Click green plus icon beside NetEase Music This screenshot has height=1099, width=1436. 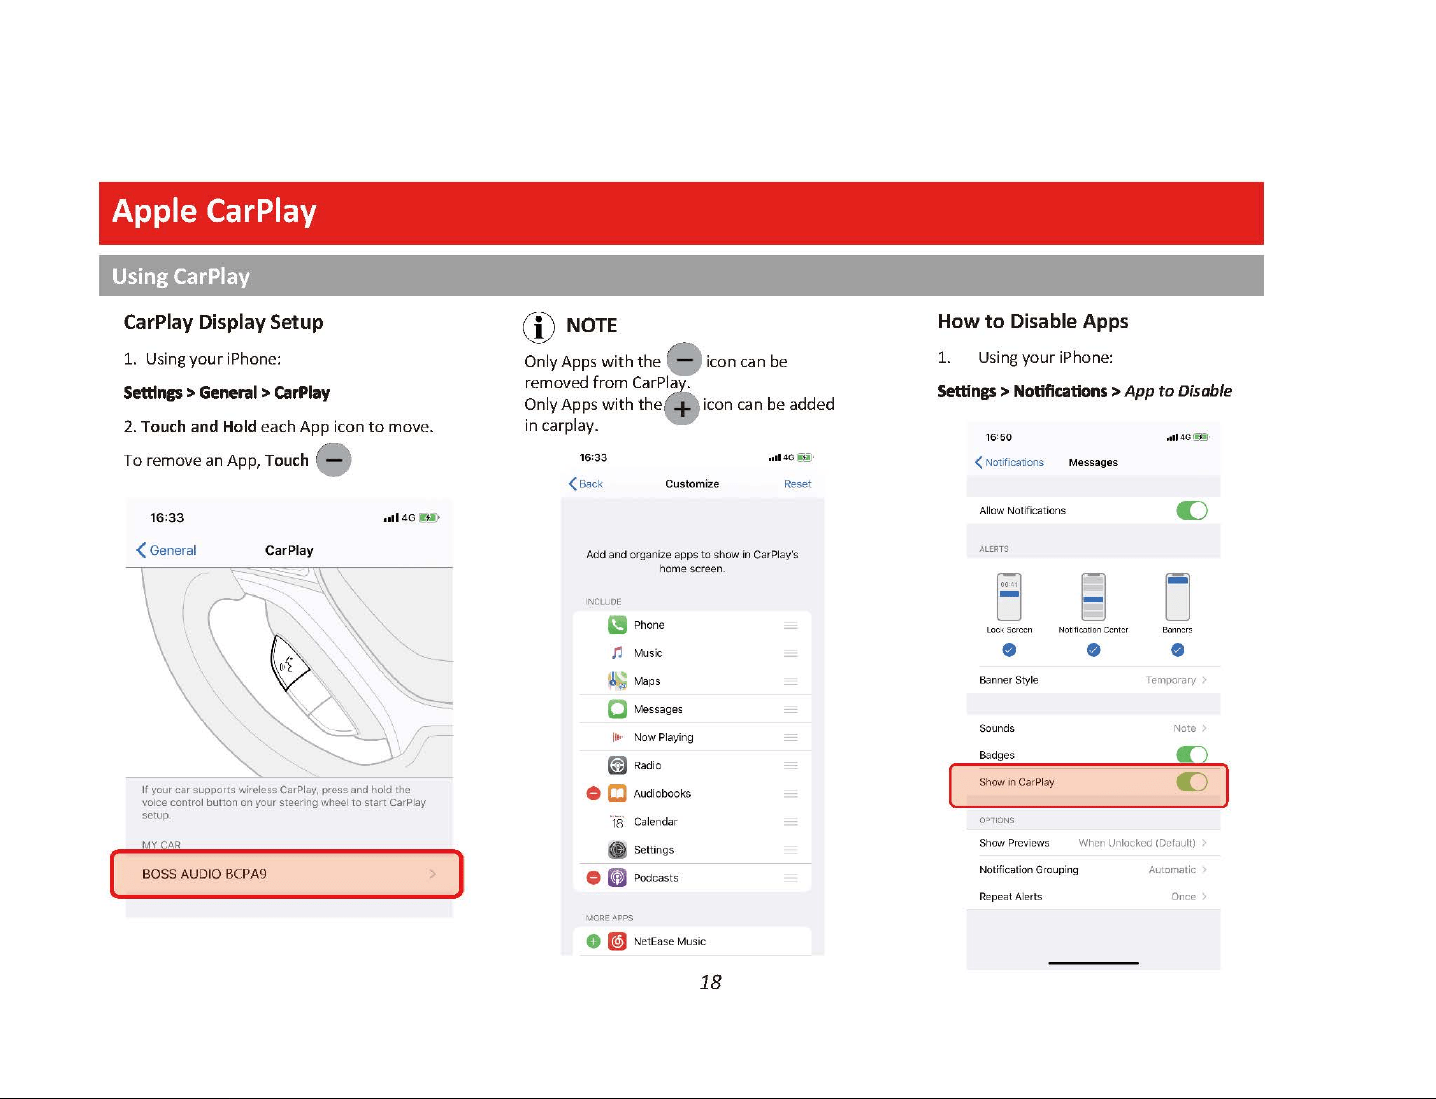click(593, 941)
